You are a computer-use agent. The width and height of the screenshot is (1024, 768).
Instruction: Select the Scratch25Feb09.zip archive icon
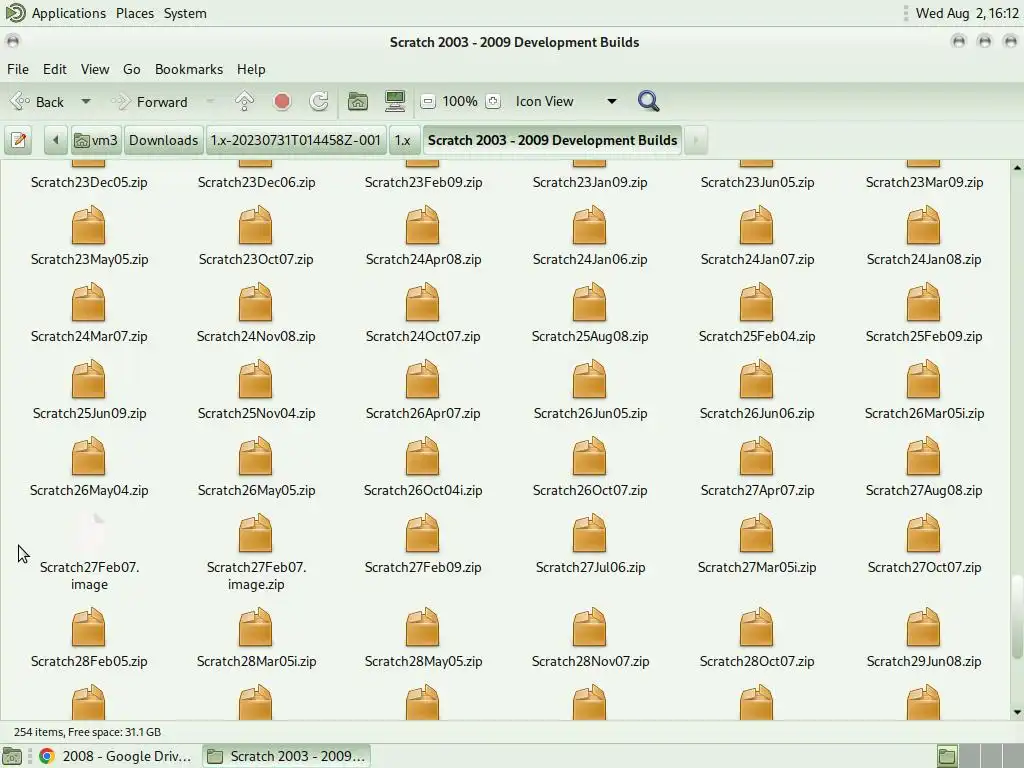(x=923, y=302)
